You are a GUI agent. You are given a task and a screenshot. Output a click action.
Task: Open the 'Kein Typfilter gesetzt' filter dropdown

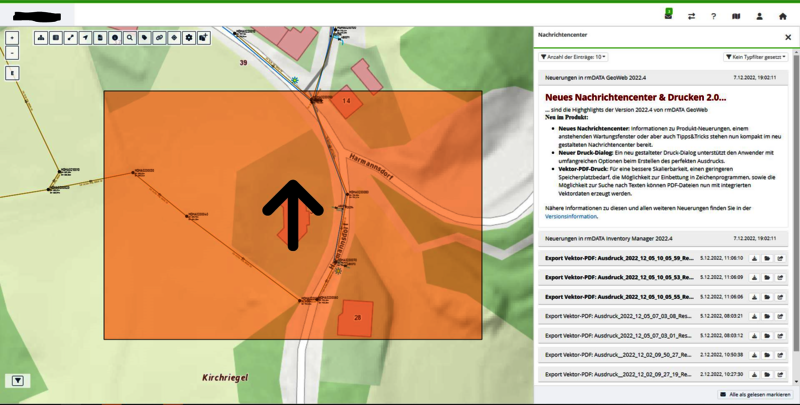(755, 57)
